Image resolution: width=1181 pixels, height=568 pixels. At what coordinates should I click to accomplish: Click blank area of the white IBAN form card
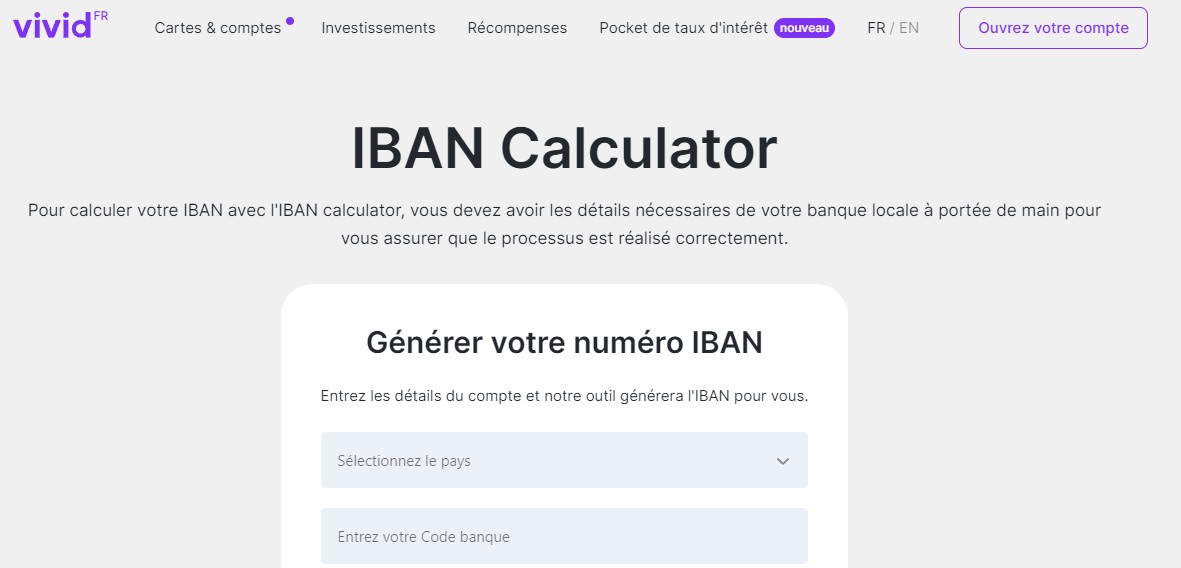tap(828, 422)
